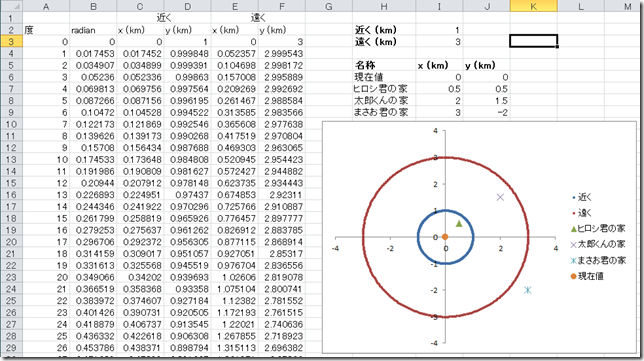Select cell with value 0.017453

pos(93,53)
